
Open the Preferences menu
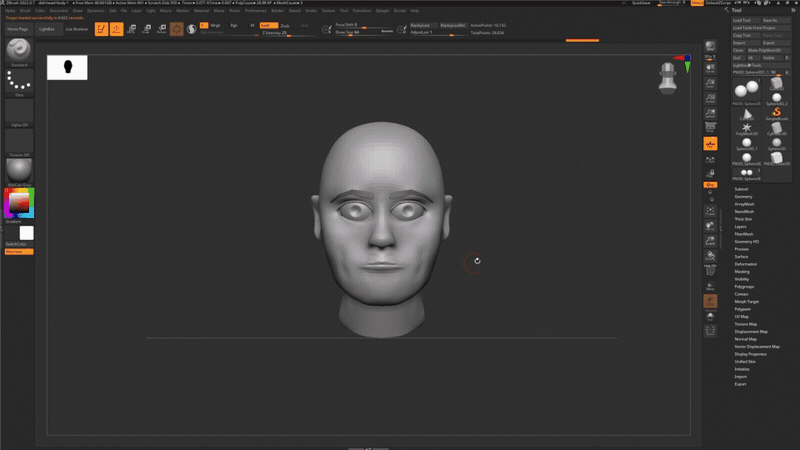click(255, 11)
